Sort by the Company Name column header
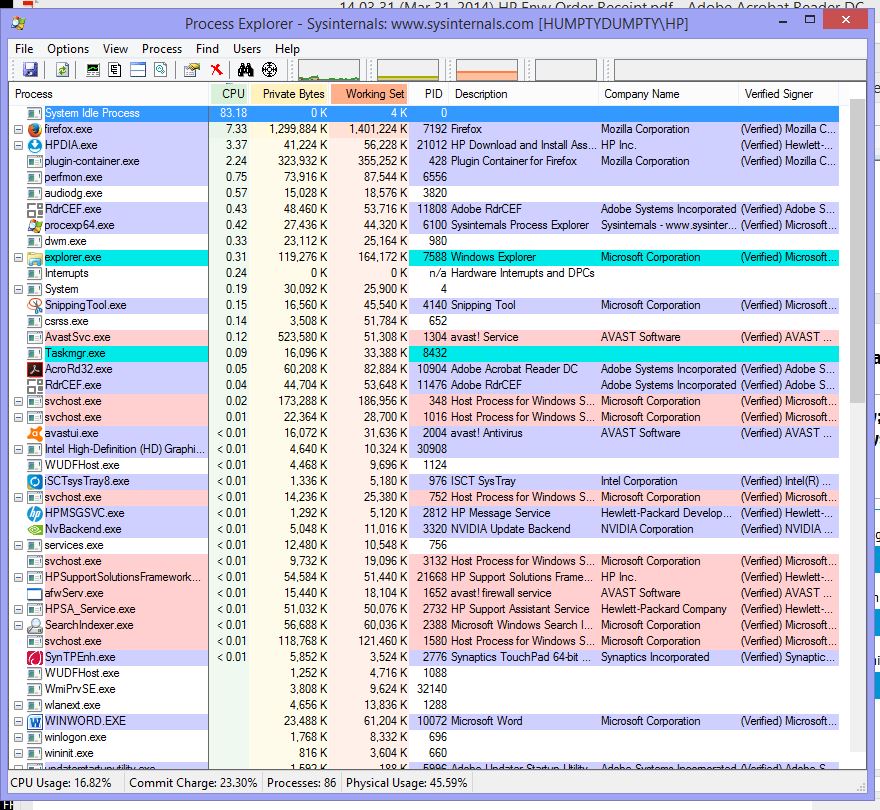Viewport: 880px width, 810px height. coord(668,94)
